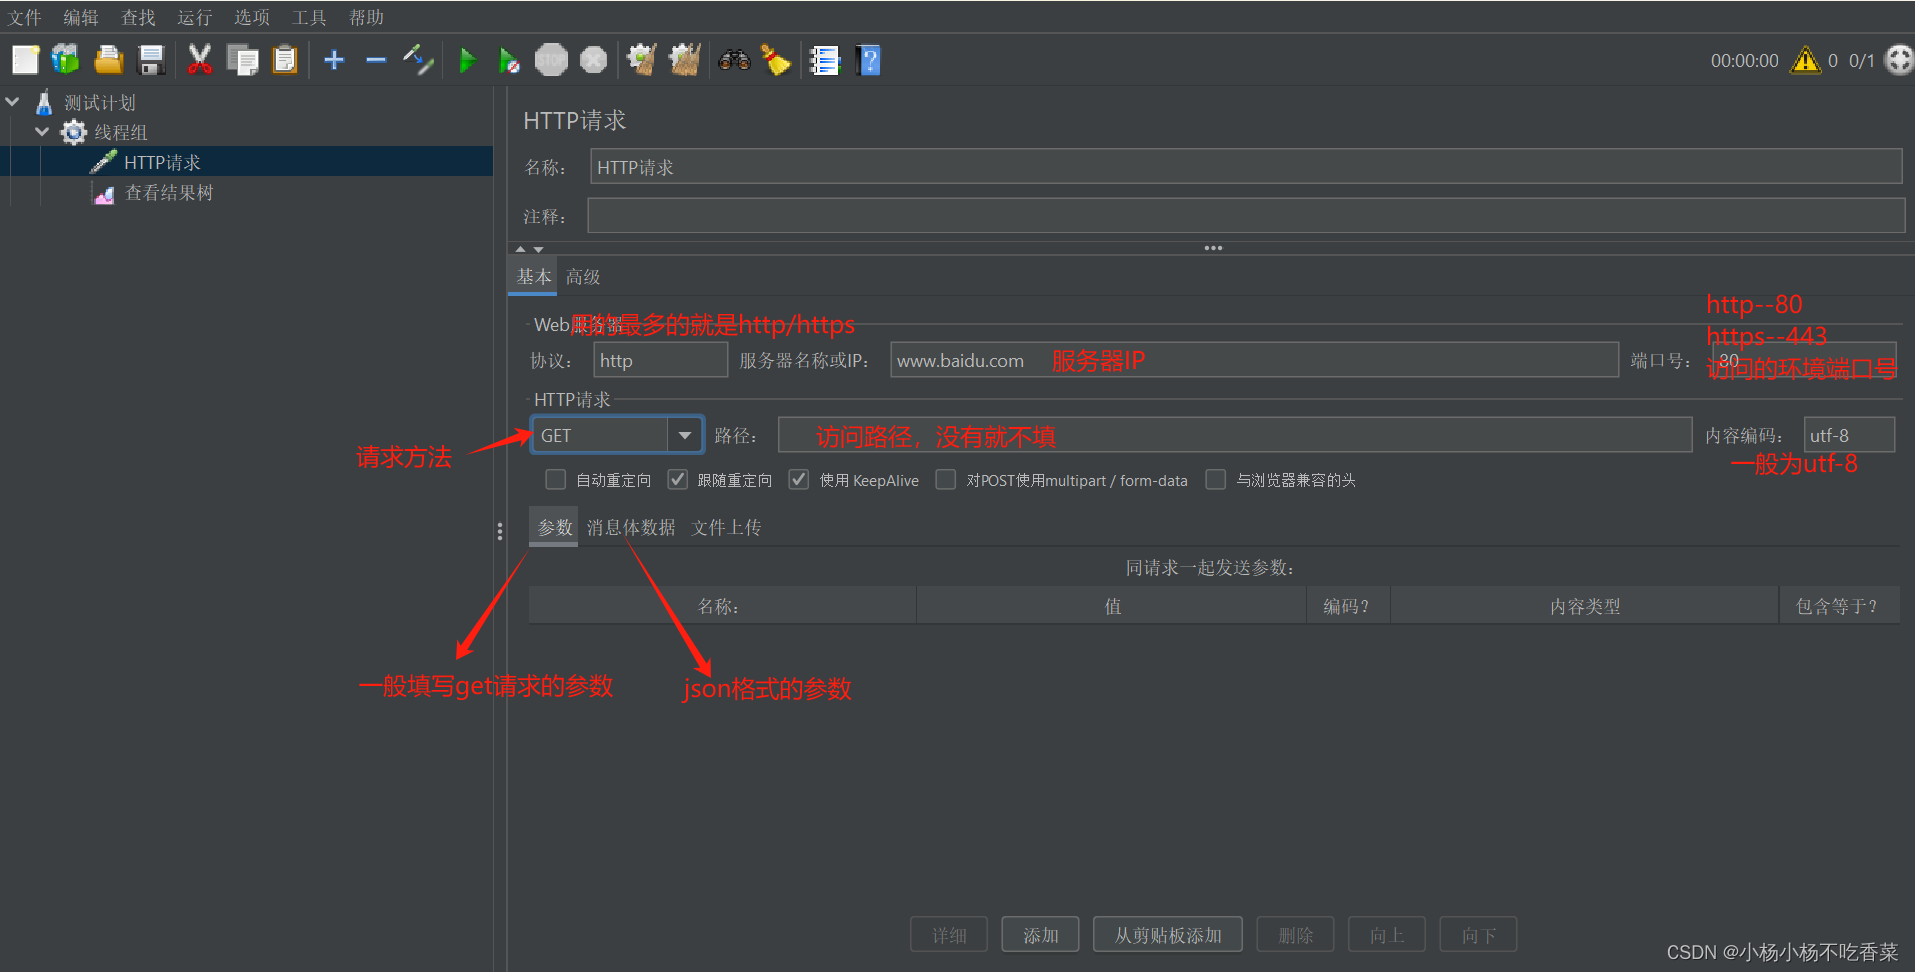1915x972 pixels.
Task: Click the 路径 input field
Action: pos(1235,435)
